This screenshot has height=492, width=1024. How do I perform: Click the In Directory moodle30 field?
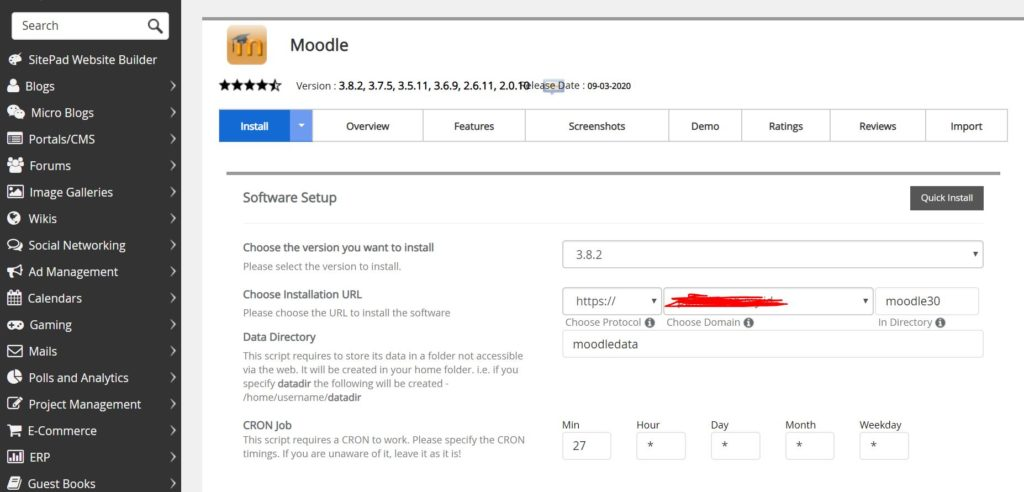[x=927, y=301]
